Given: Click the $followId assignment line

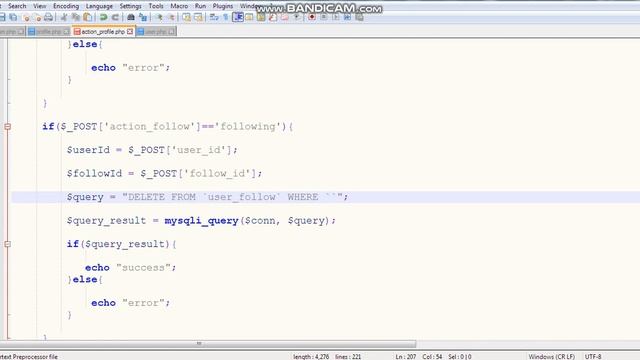Looking at the screenshot, I should (164, 173).
